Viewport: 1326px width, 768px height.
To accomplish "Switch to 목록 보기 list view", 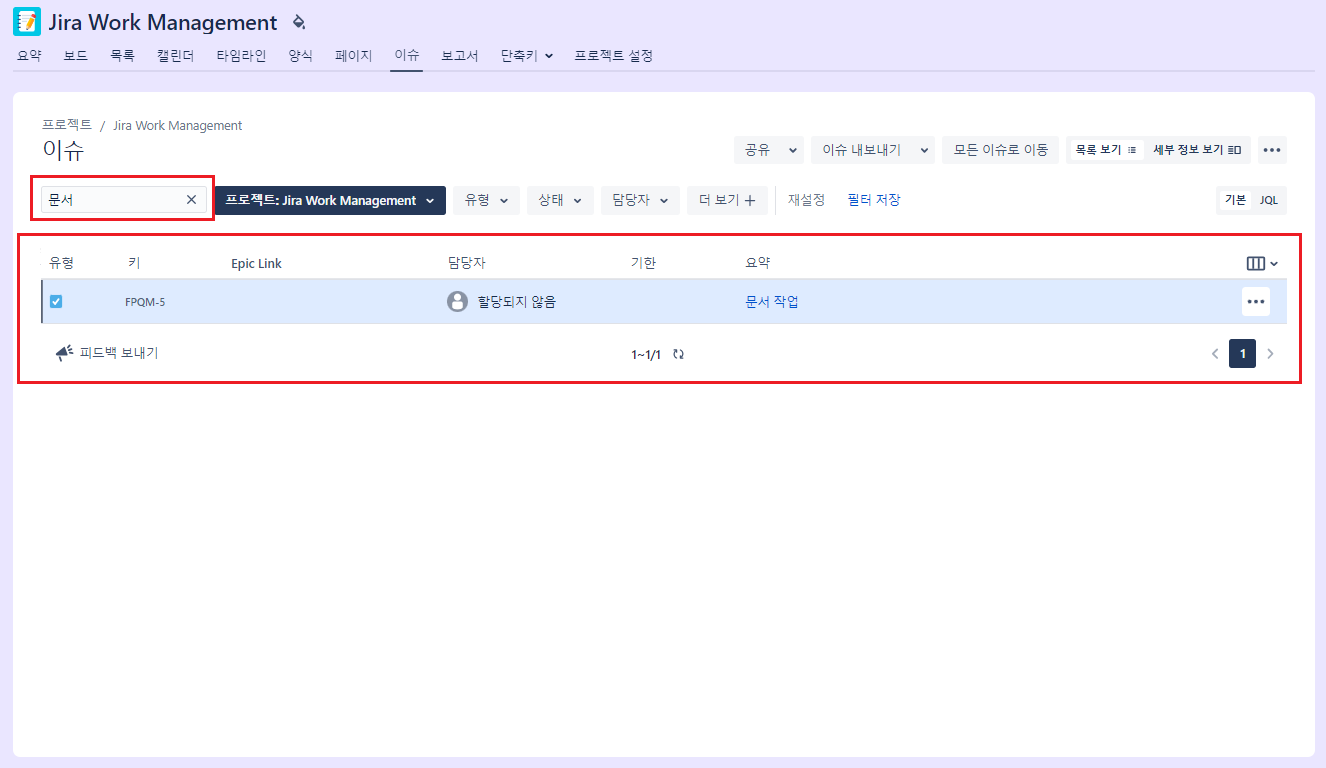I will 1106,150.
